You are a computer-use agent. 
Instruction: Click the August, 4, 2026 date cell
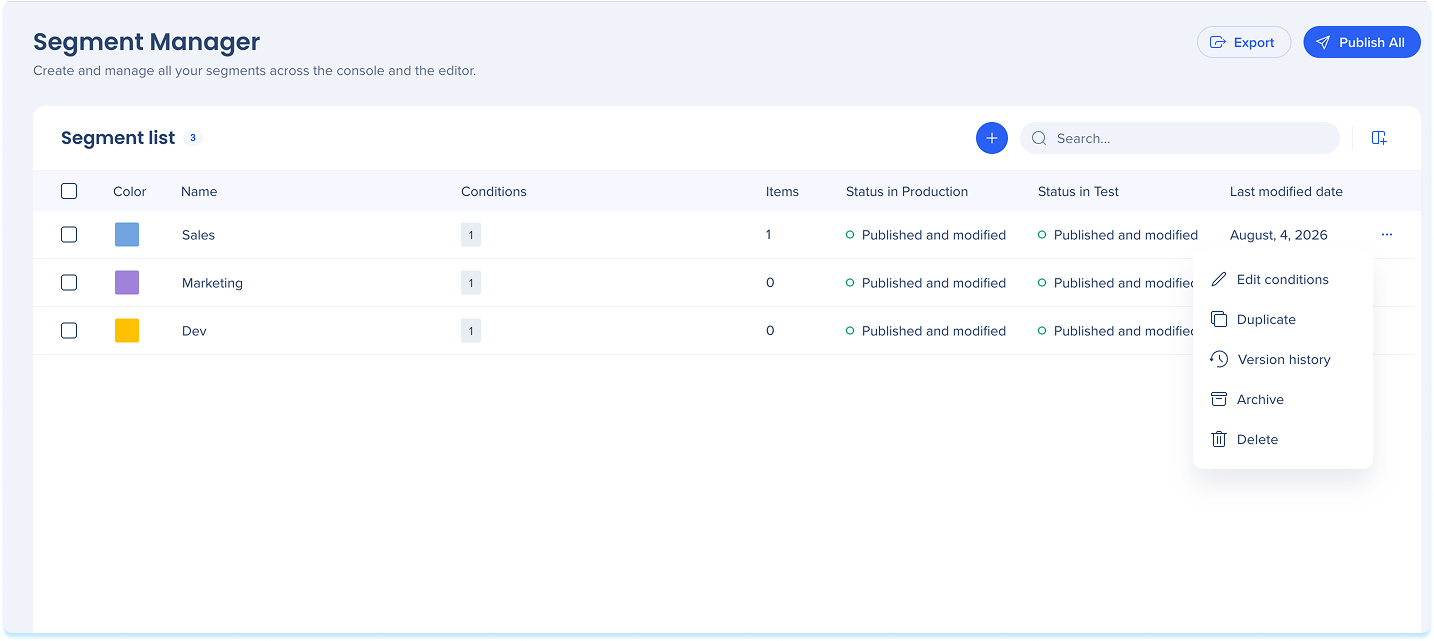click(1279, 235)
